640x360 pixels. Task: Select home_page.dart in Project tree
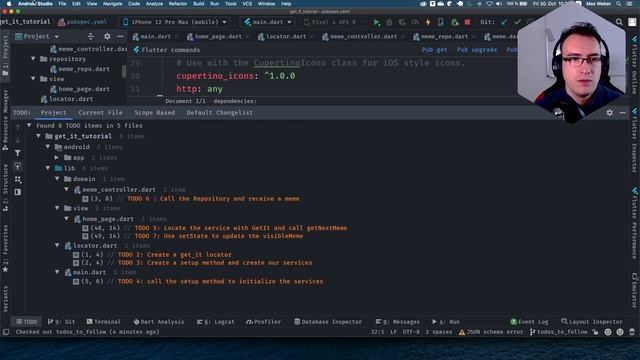coord(84,89)
